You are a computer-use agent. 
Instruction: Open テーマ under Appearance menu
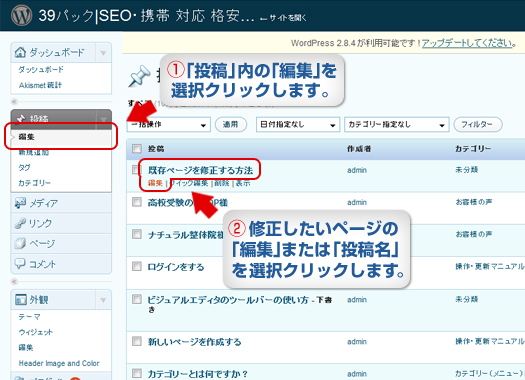click(29, 317)
